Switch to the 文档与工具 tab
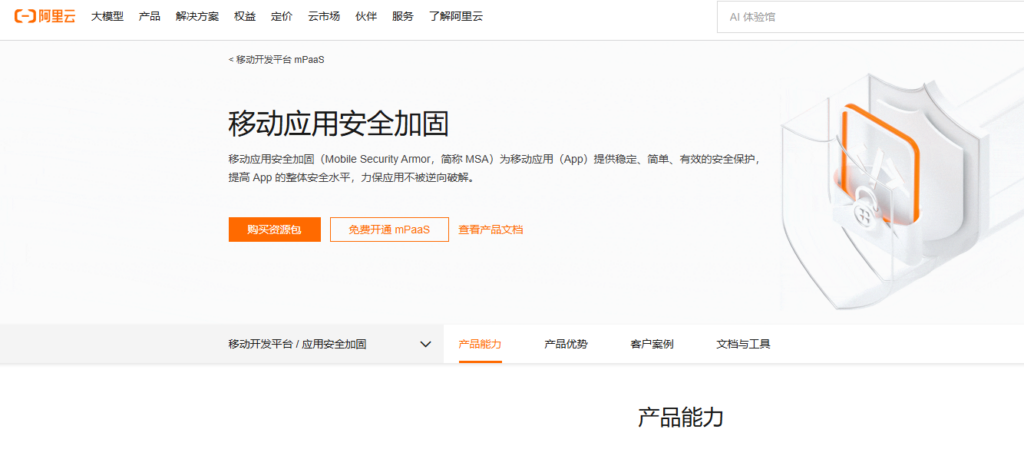This screenshot has width=1024, height=469. click(743, 344)
